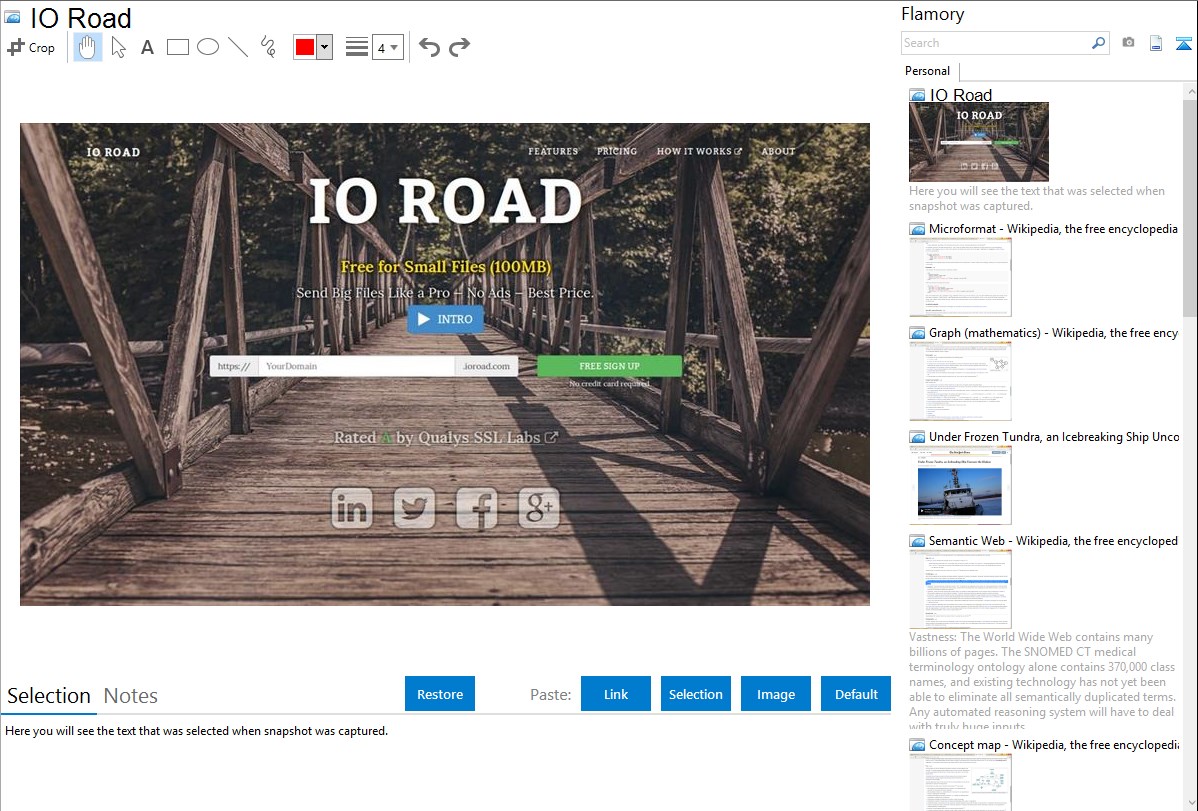Click the IO Road title icon
The image size is (1198, 811).
click(x=12, y=17)
